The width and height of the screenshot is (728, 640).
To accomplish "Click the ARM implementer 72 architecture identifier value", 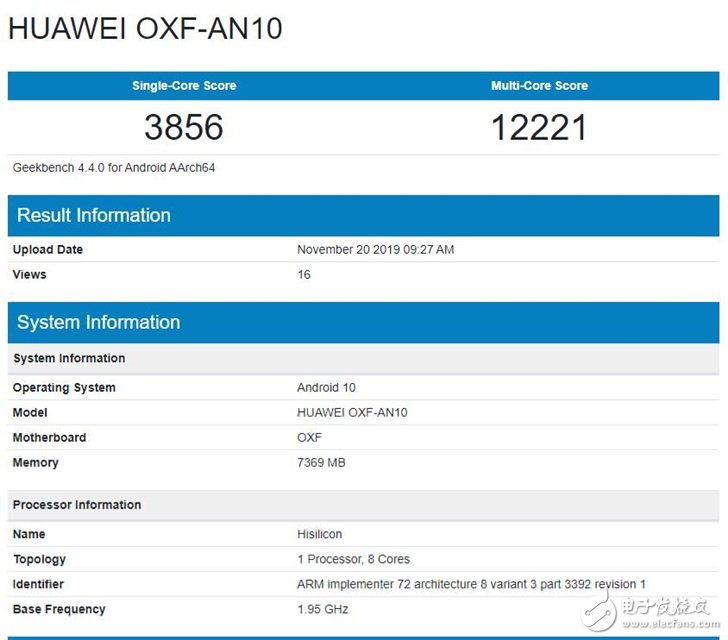I will (x=471, y=584).
